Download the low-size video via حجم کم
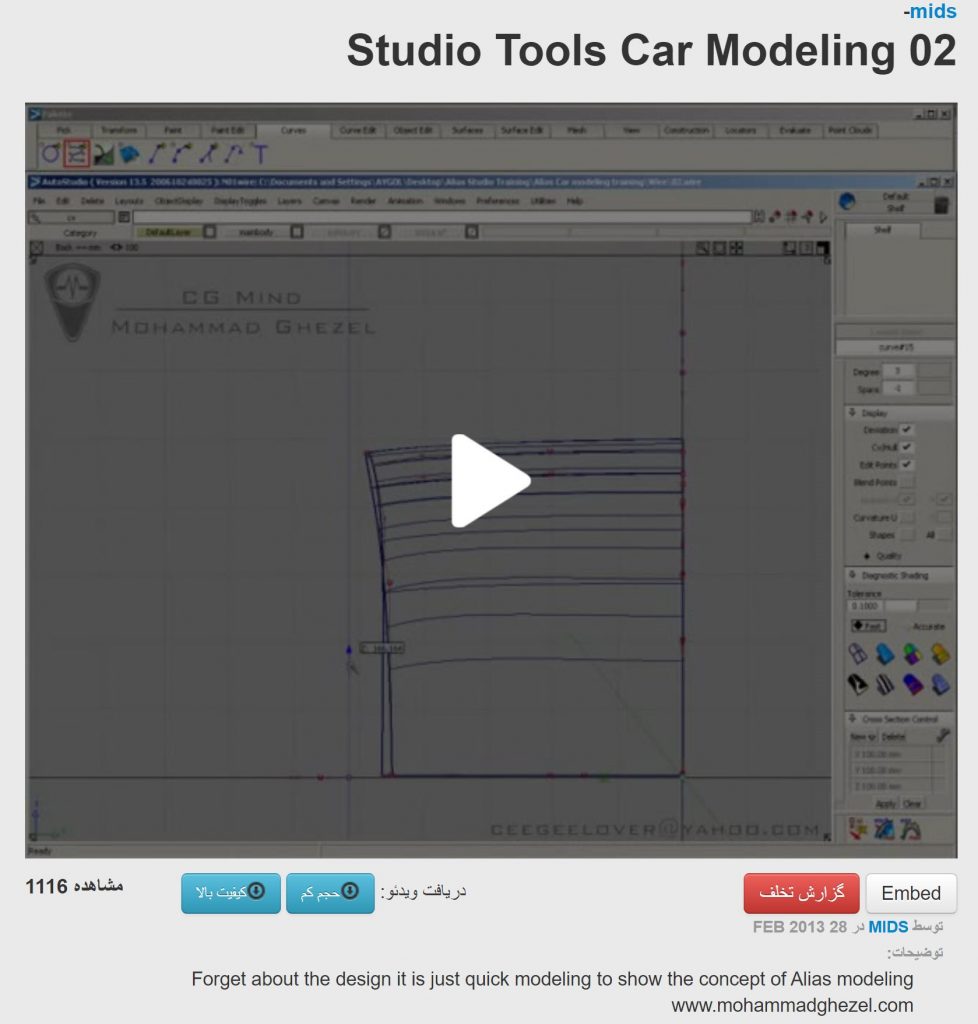 (x=330, y=893)
